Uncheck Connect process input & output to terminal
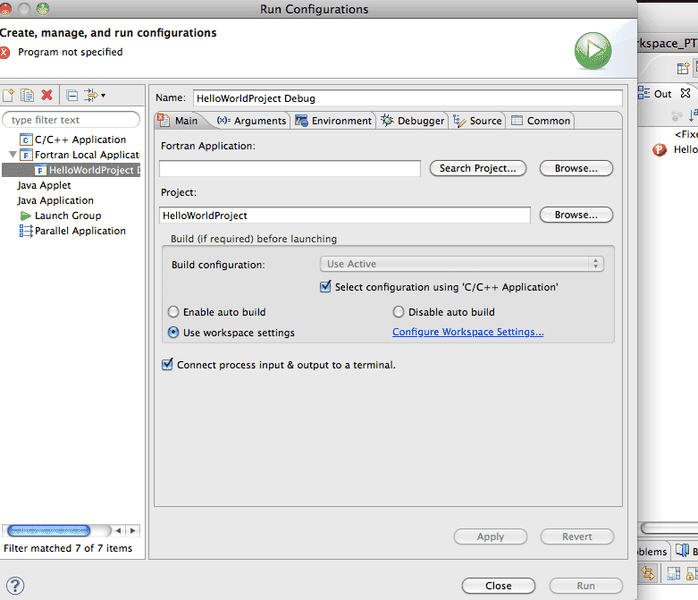698x600 pixels. 167,365
